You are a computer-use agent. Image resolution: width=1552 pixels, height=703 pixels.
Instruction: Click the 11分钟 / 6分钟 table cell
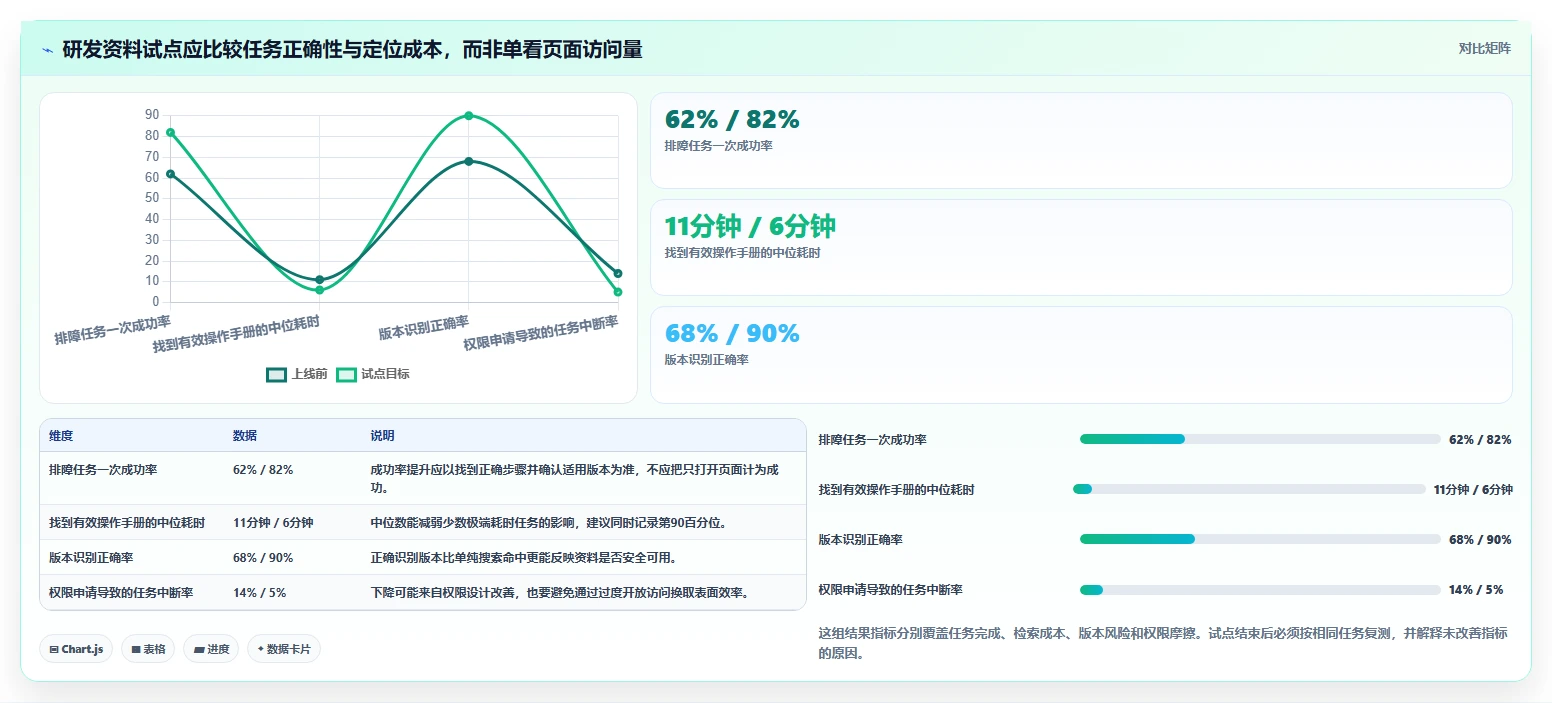click(x=273, y=522)
